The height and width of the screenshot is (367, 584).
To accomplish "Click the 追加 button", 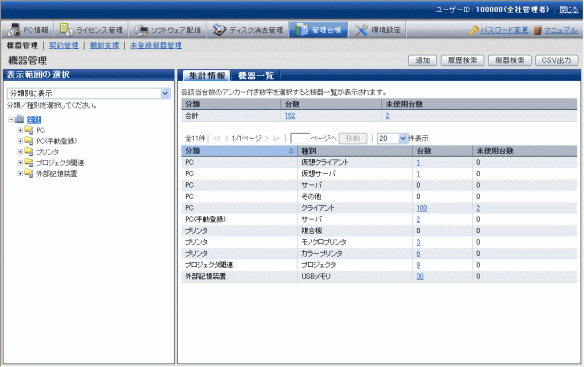I will tap(422, 60).
